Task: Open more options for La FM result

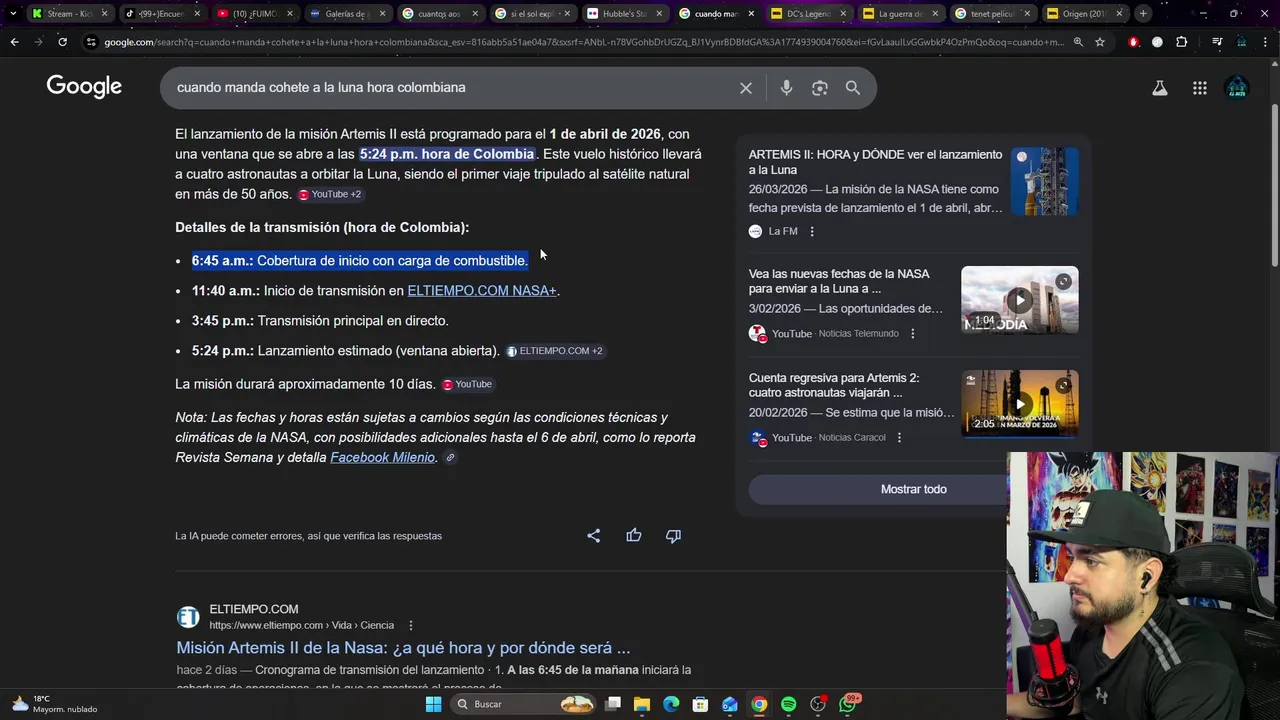Action: point(812,232)
